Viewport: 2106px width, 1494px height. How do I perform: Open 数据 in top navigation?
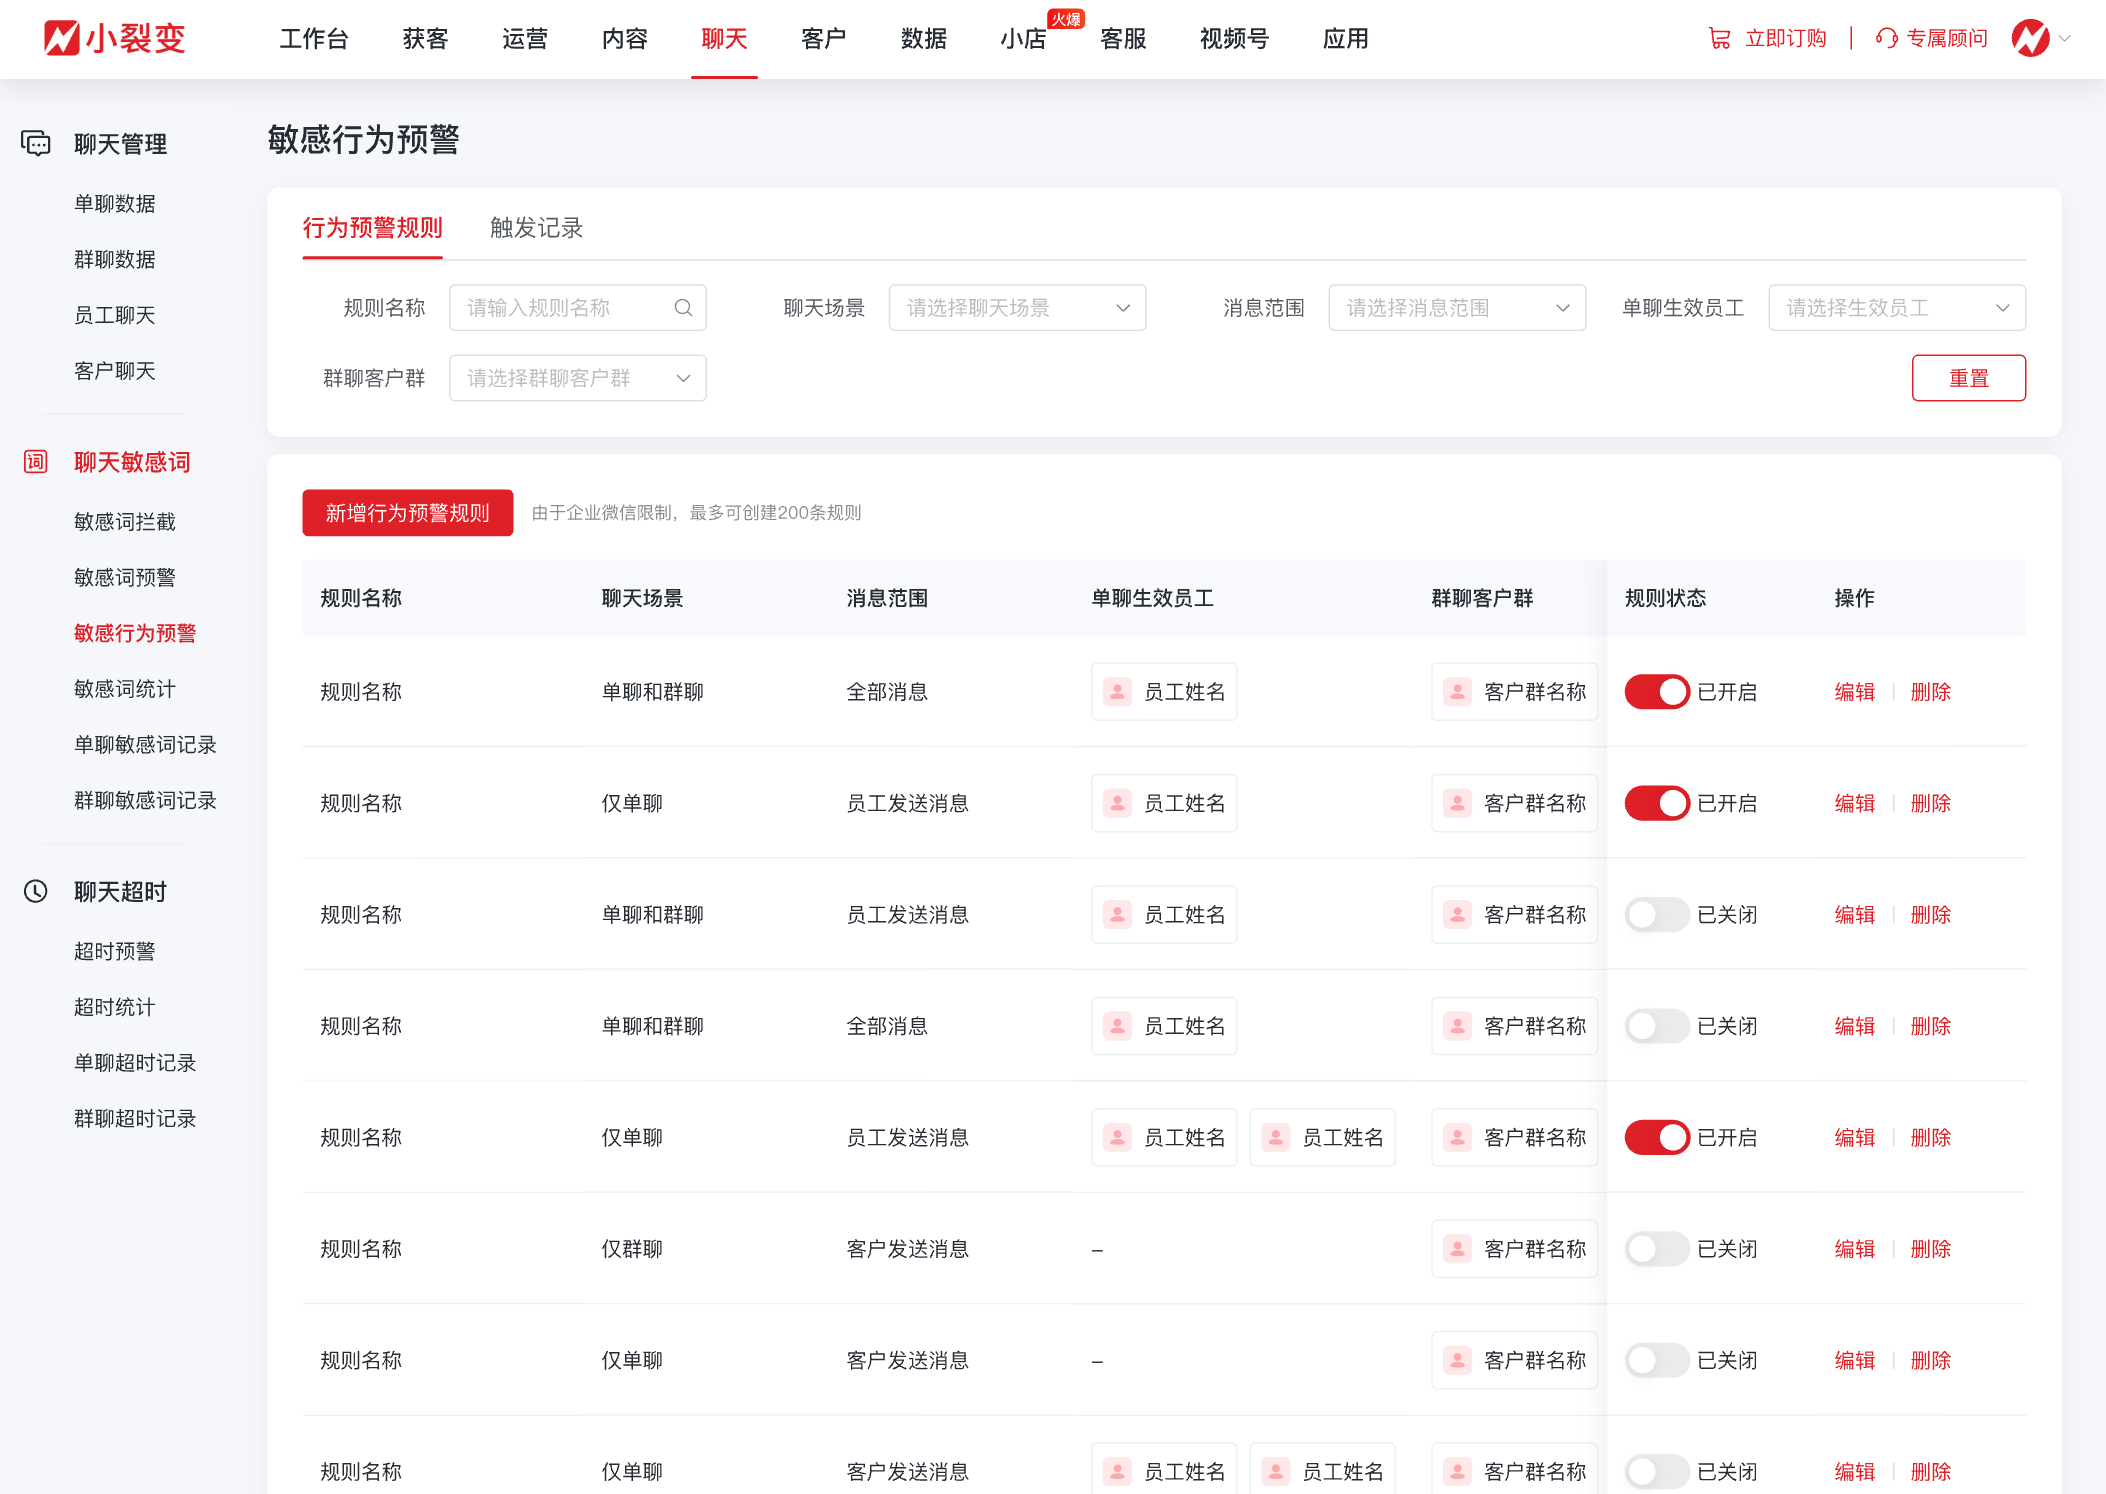click(x=924, y=39)
